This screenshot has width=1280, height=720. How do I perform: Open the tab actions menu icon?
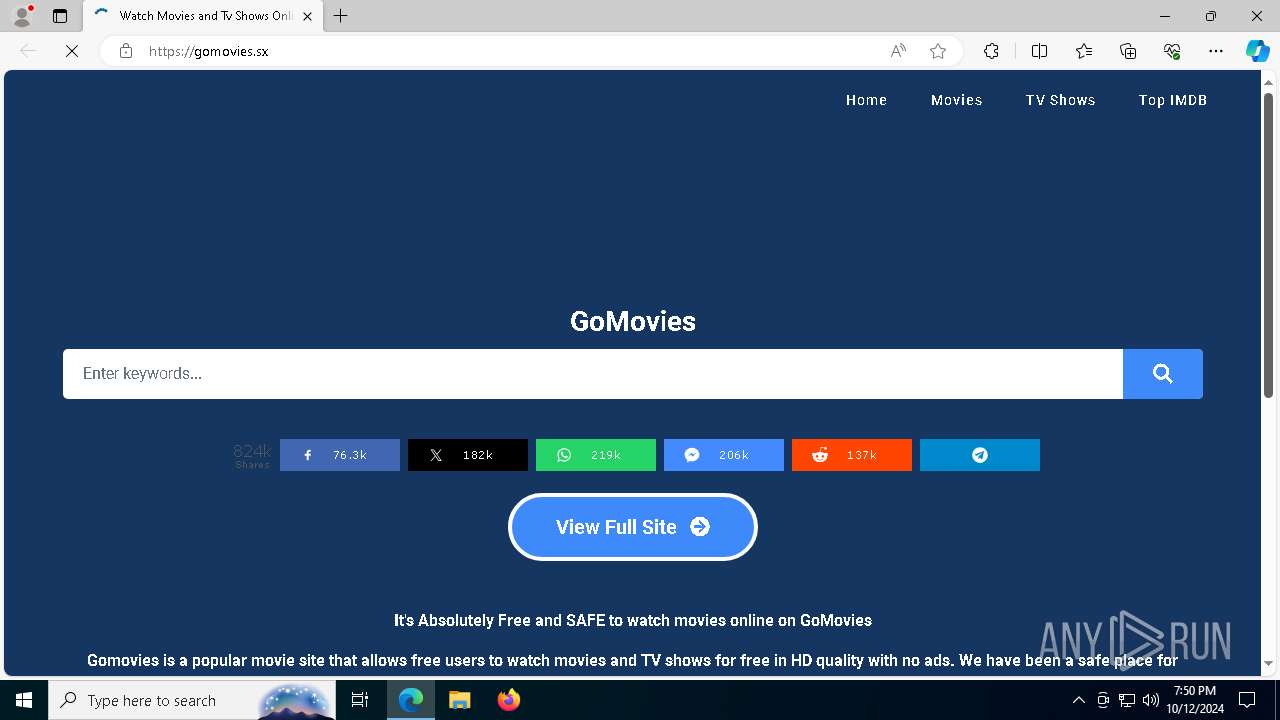tap(60, 16)
